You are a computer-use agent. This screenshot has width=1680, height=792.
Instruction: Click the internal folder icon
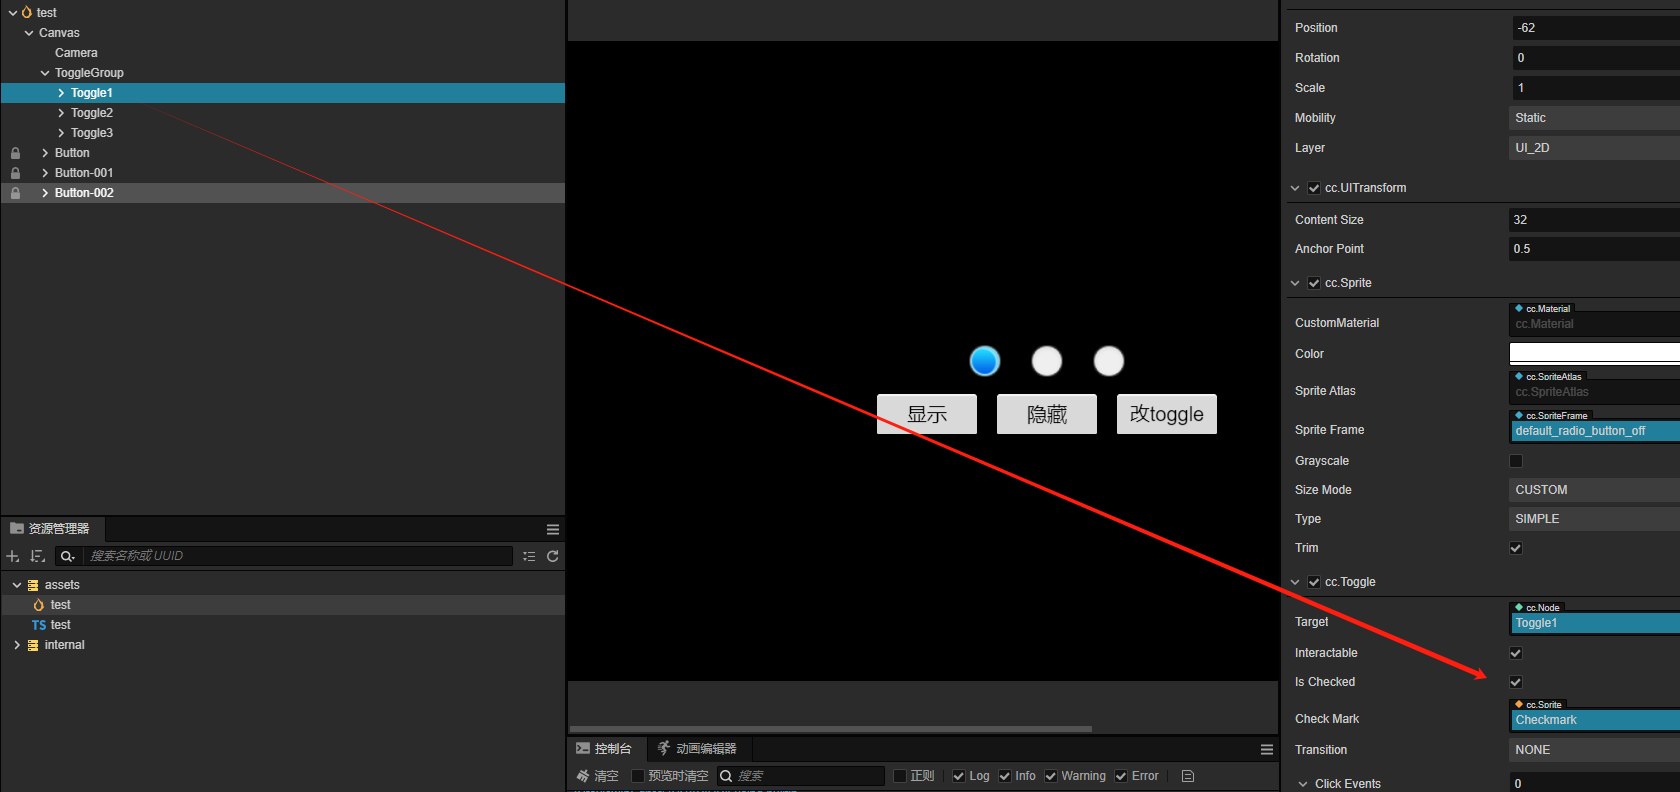pos(33,645)
